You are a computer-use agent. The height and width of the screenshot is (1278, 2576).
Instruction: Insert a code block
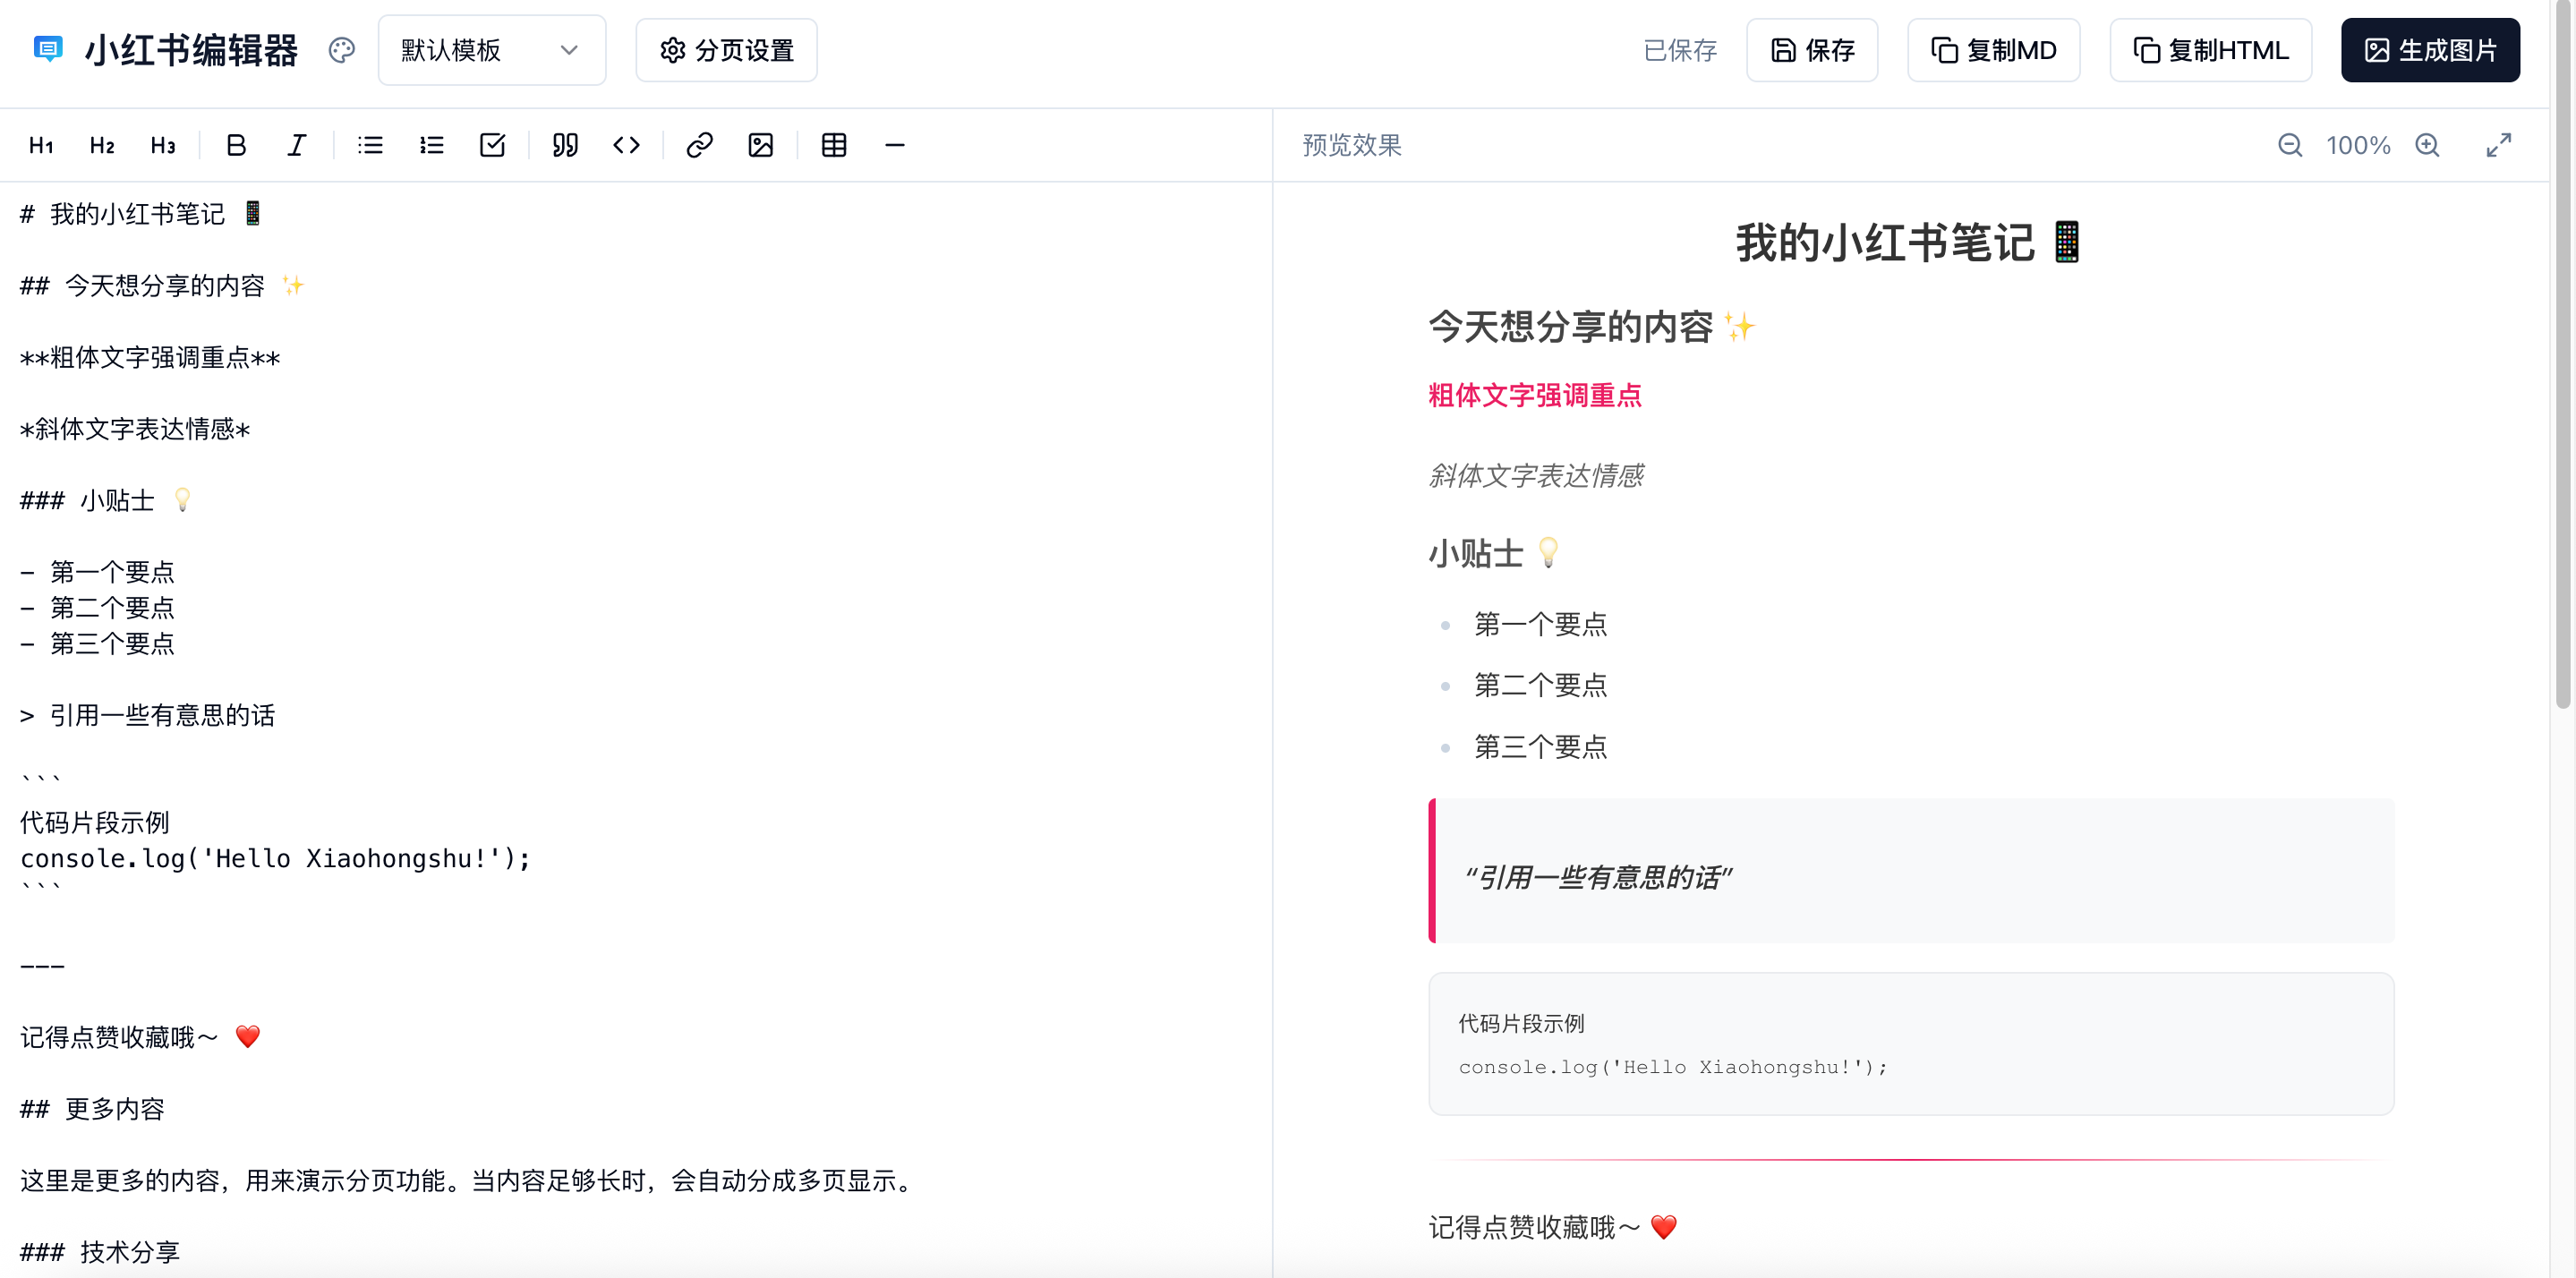coord(626,146)
